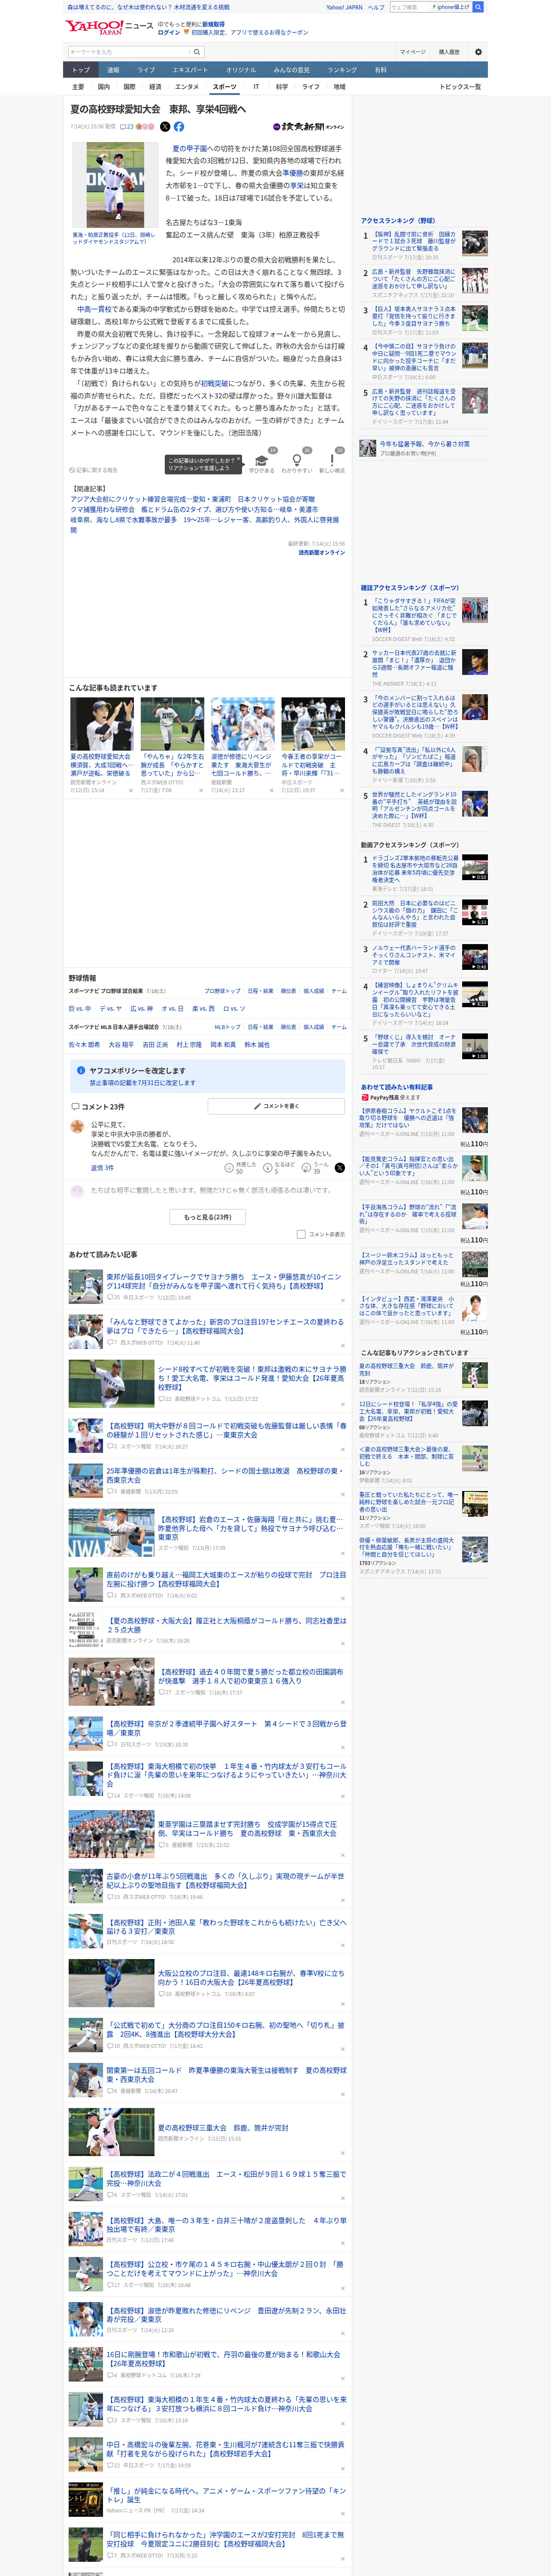Open the article comment count icon
The height and width of the screenshot is (2576, 551).
pyautogui.click(x=126, y=127)
